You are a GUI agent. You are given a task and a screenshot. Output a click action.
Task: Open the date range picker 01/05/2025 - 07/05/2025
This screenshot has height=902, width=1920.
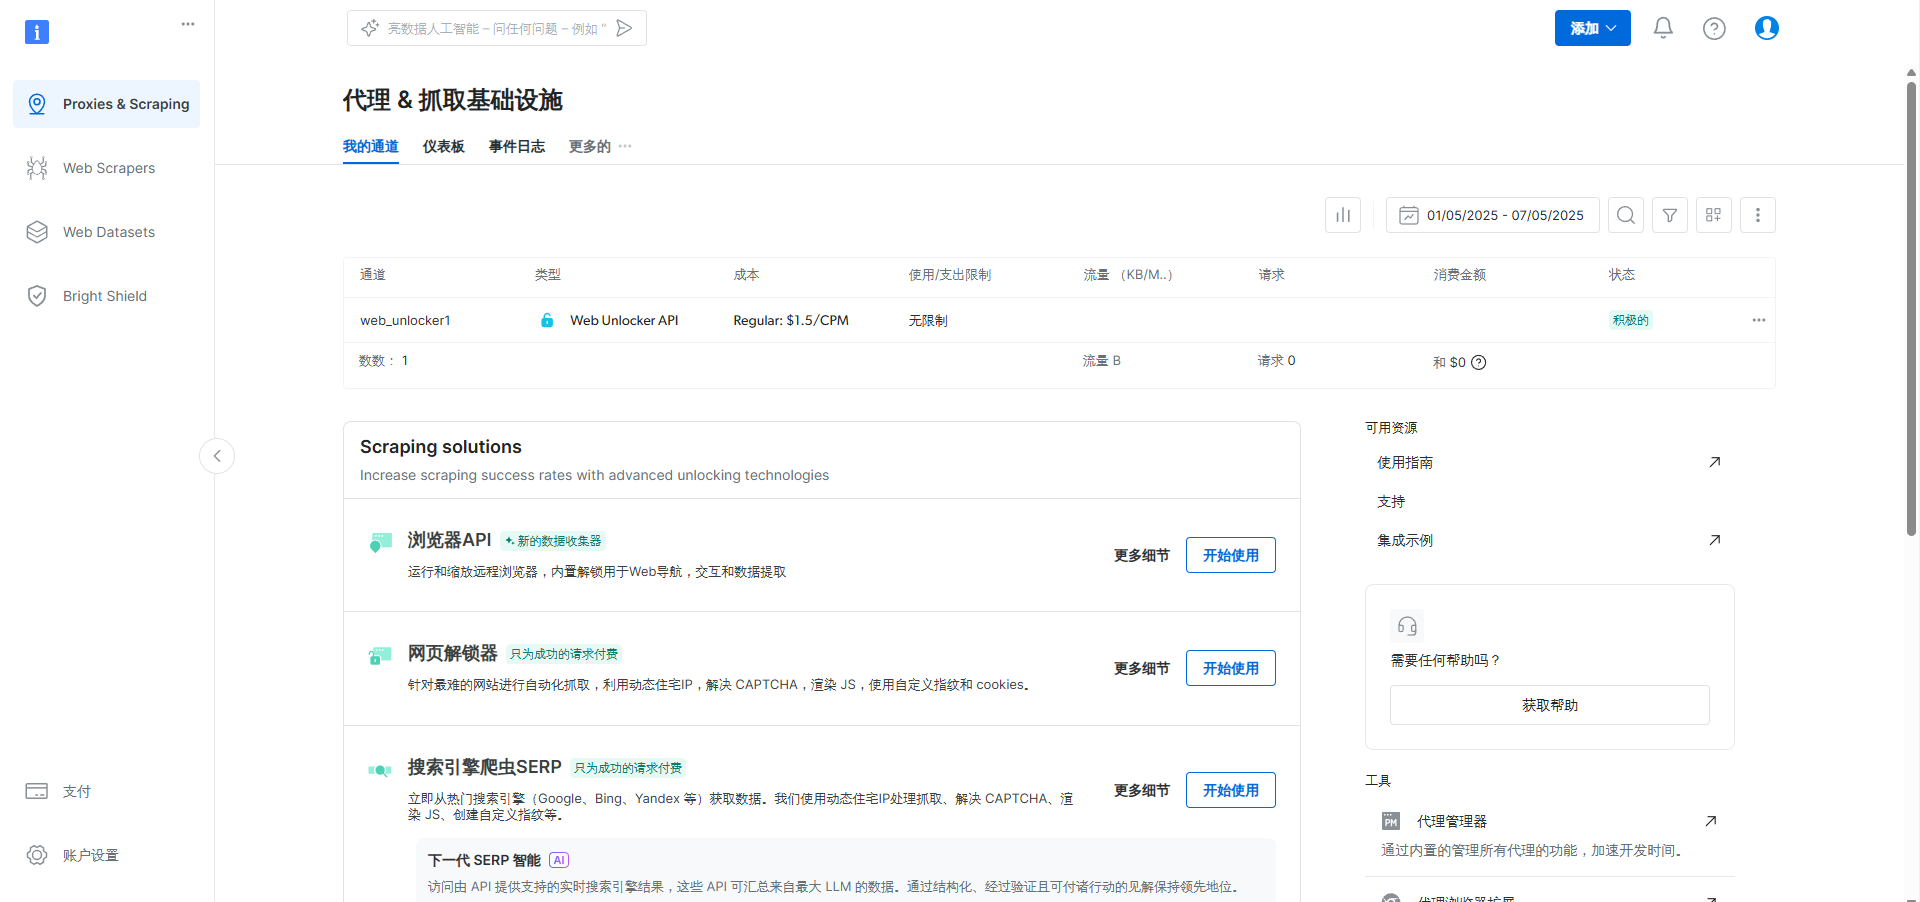point(1493,215)
